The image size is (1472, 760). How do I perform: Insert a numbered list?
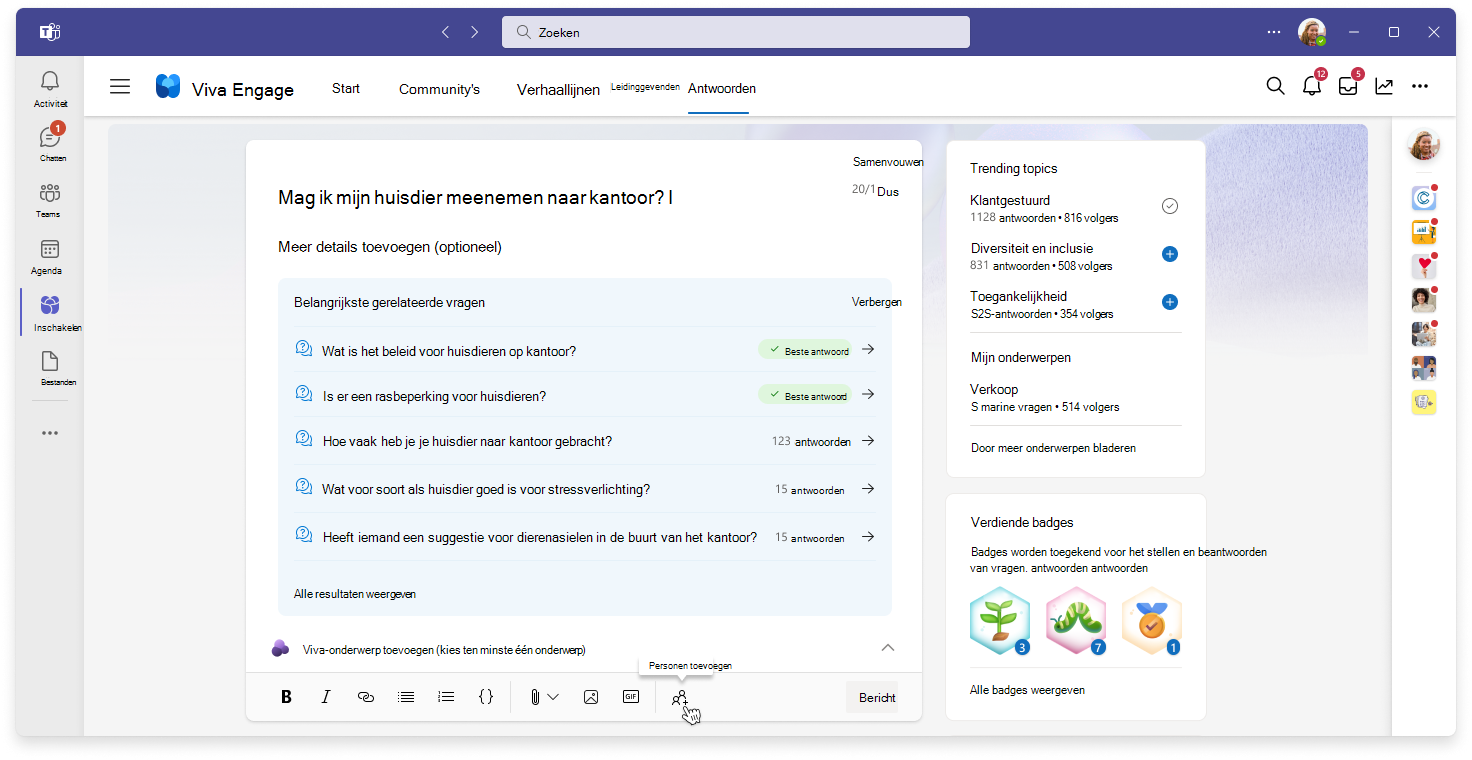pyautogui.click(x=446, y=697)
